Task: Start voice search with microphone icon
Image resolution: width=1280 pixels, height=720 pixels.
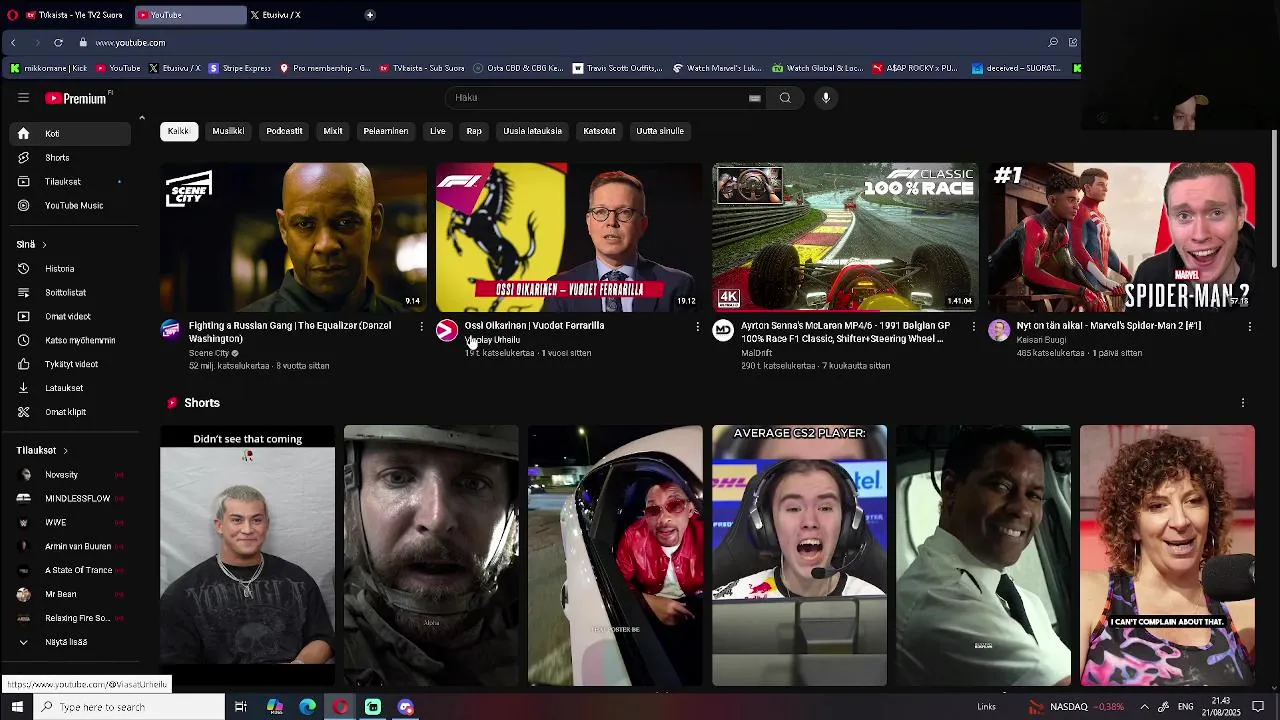Action: click(x=826, y=98)
